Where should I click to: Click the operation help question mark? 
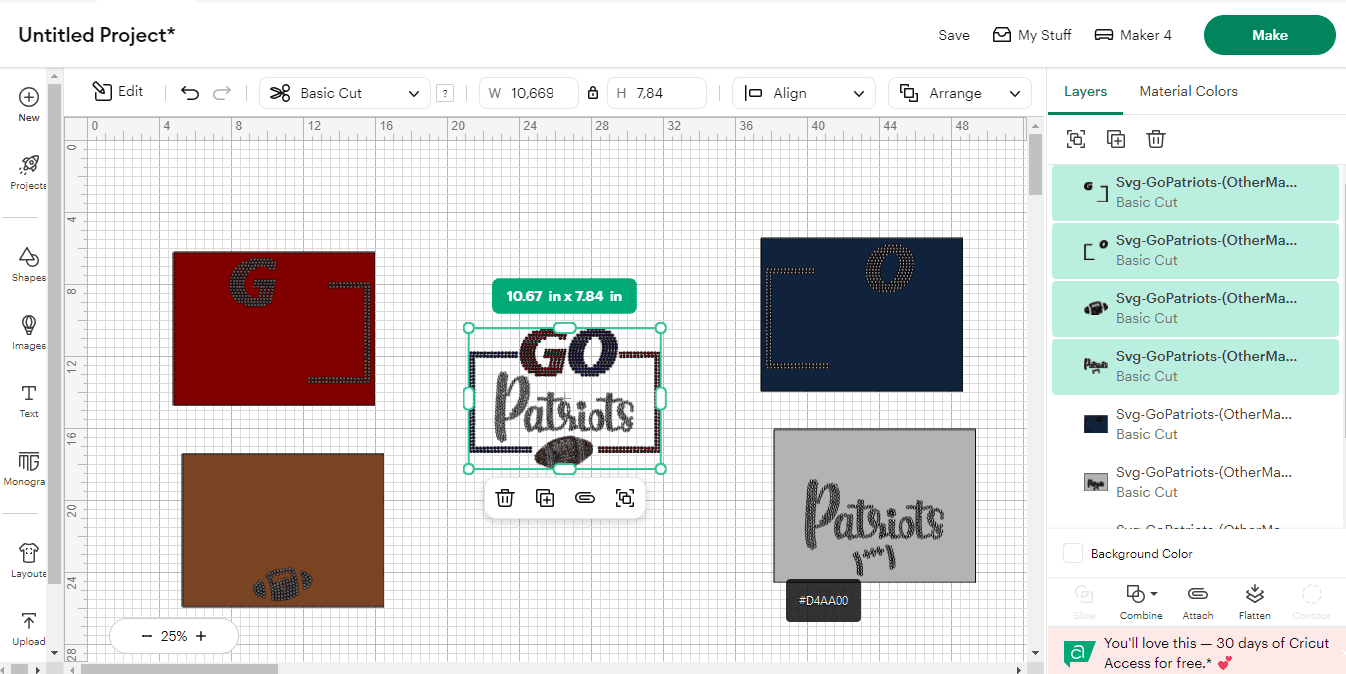pos(445,93)
